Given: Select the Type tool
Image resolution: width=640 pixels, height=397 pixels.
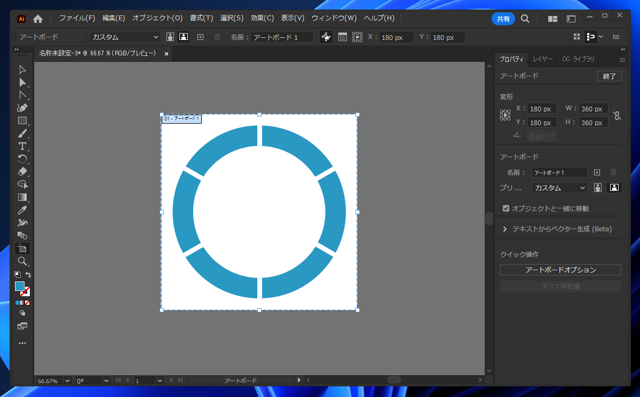Looking at the screenshot, I should 22,146.
